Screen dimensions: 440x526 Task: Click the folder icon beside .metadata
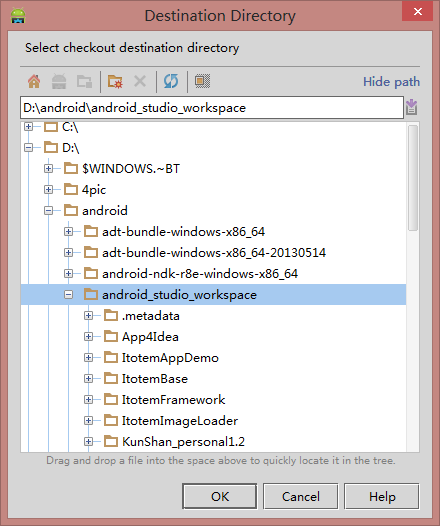[x=111, y=315]
